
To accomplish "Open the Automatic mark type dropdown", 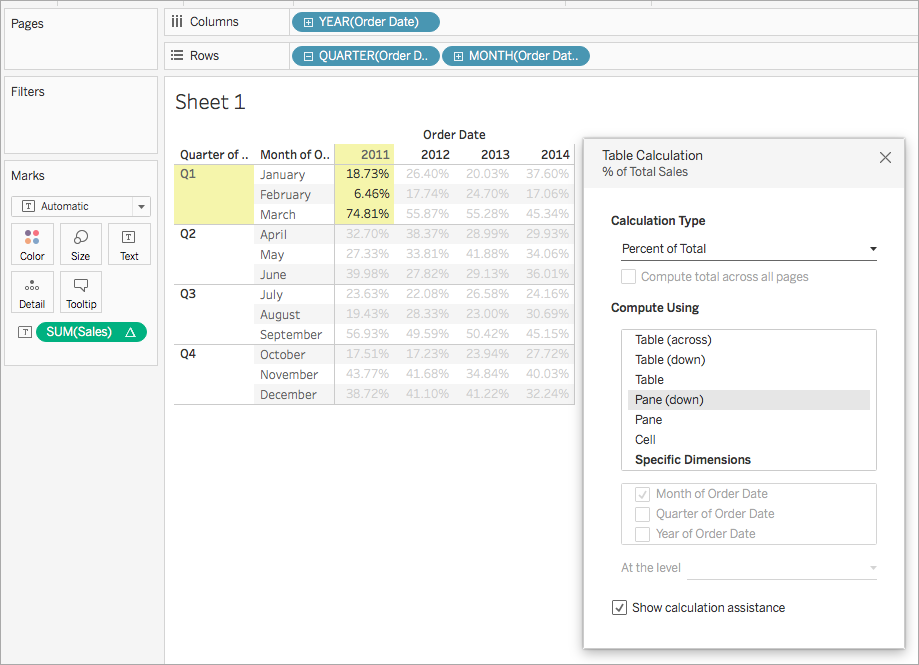I will [81, 206].
